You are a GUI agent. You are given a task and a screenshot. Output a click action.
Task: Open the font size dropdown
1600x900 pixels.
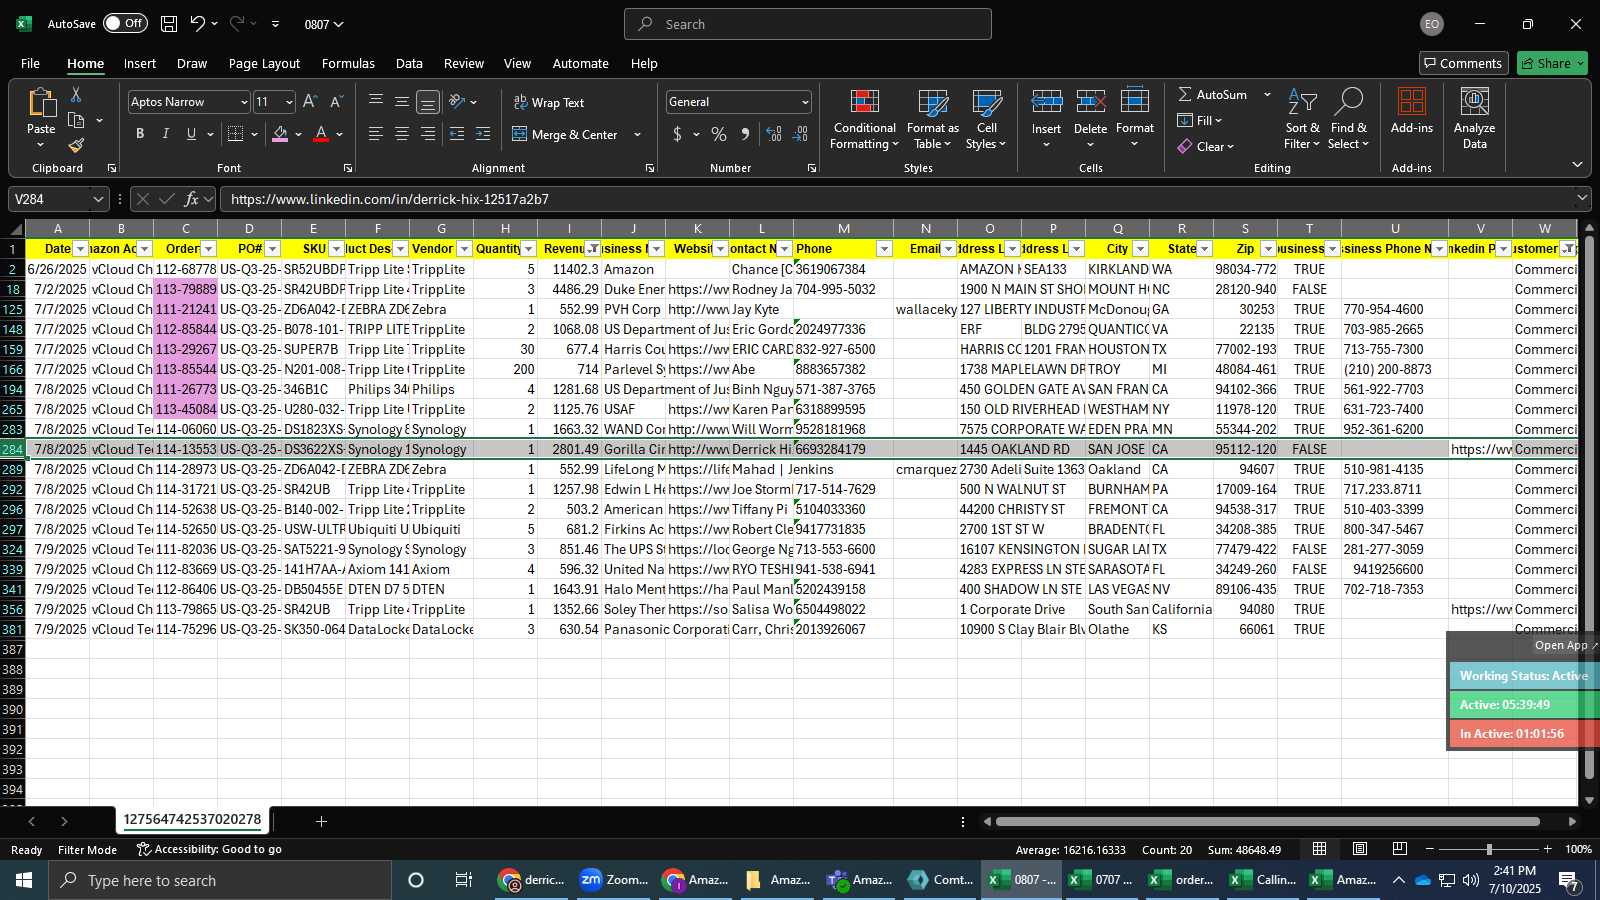tap(289, 102)
